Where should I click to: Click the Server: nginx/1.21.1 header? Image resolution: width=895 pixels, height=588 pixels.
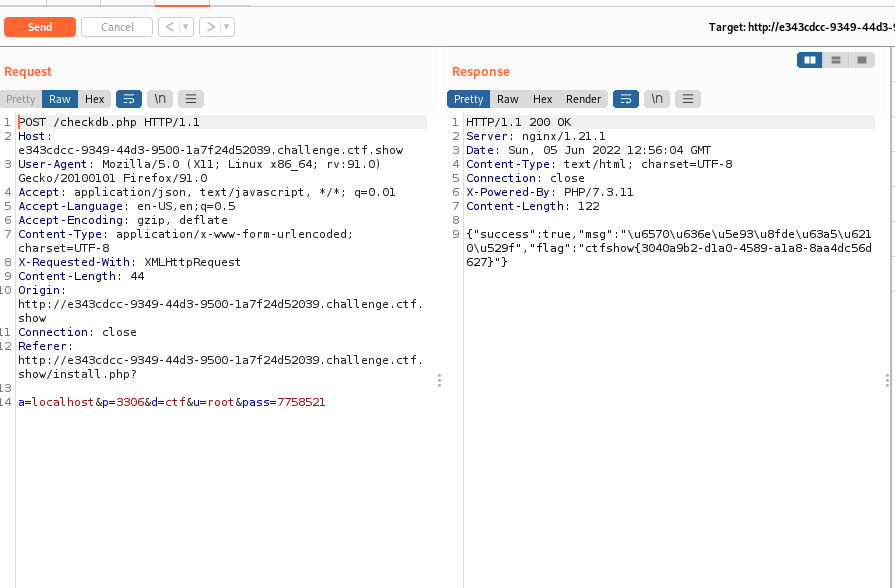tap(535, 136)
